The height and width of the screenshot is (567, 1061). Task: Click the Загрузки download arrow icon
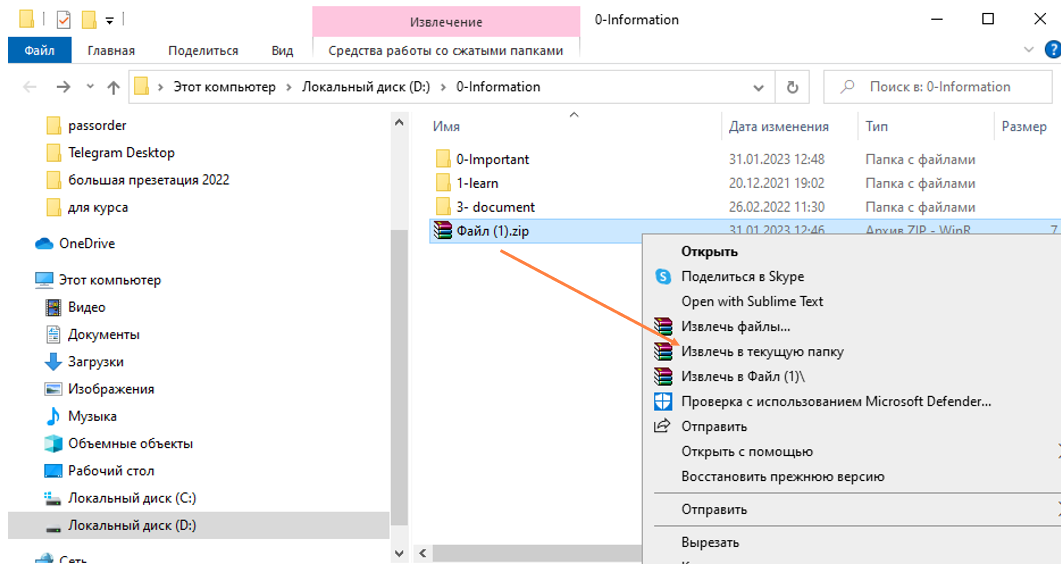pyautogui.click(x=53, y=362)
